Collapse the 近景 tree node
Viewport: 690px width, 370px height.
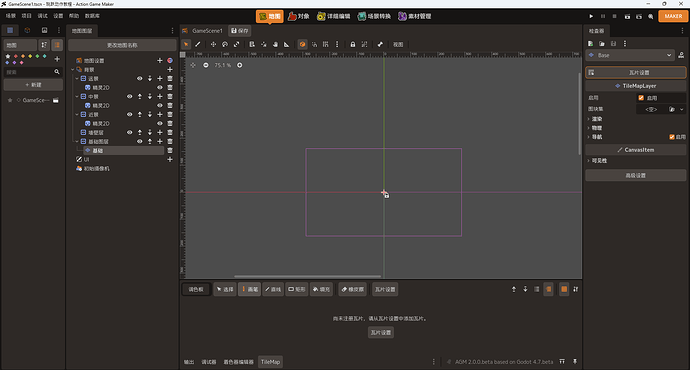click(x=77, y=114)
